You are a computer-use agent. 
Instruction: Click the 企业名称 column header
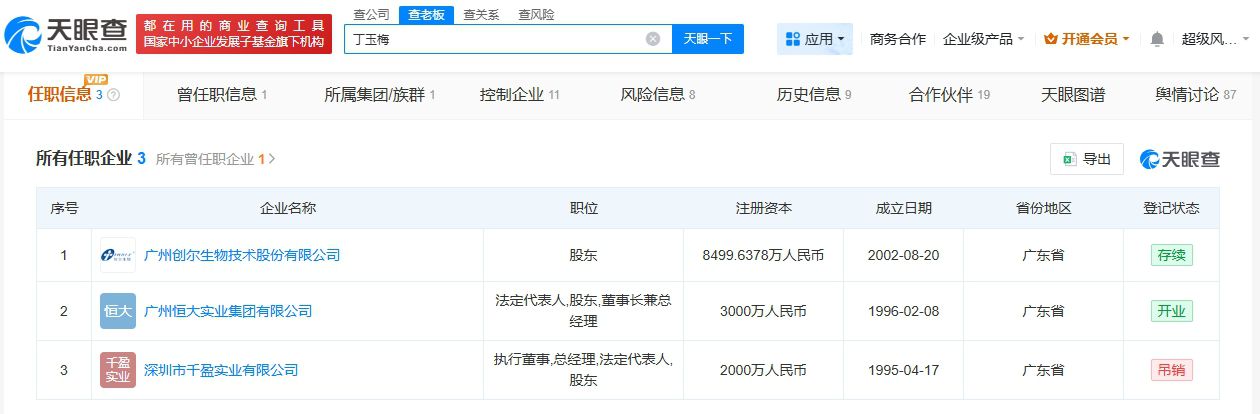(x=288, y=208)
